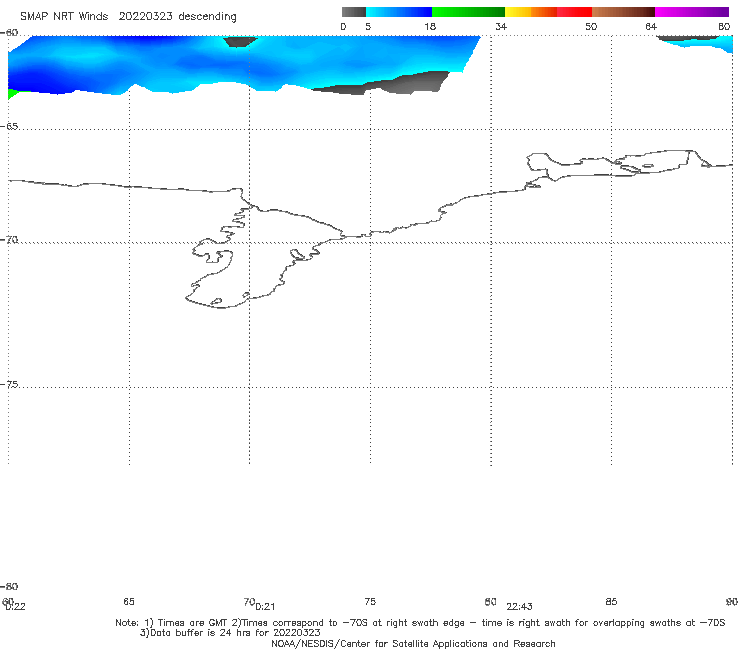Image resolution: width=740 pixels, height=650 pixels.
Task: Click the color bar label '18'
Action: click(430, 26)
